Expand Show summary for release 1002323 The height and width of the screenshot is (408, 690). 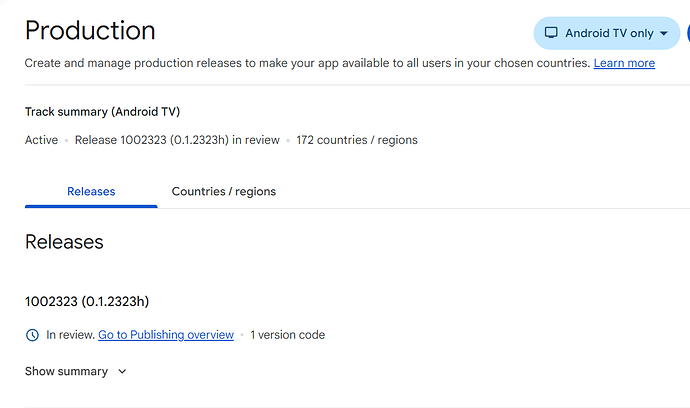point(76,371)
